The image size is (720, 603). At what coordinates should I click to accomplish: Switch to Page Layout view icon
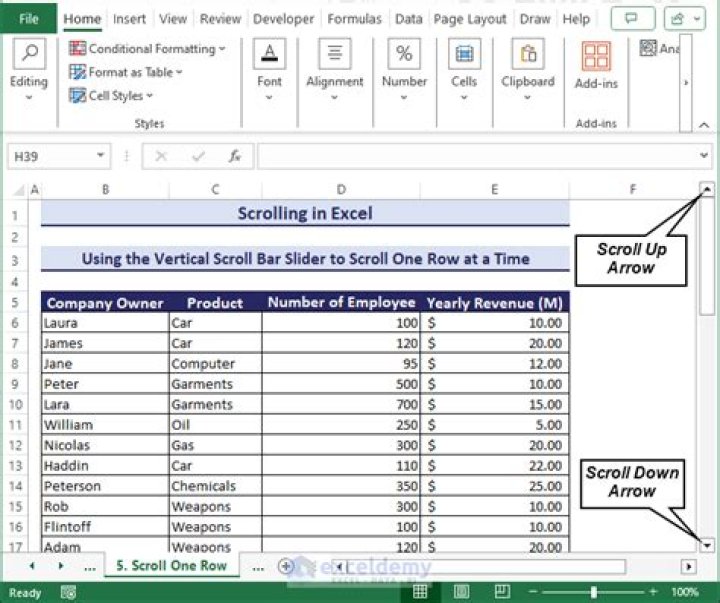coord(461,592)
